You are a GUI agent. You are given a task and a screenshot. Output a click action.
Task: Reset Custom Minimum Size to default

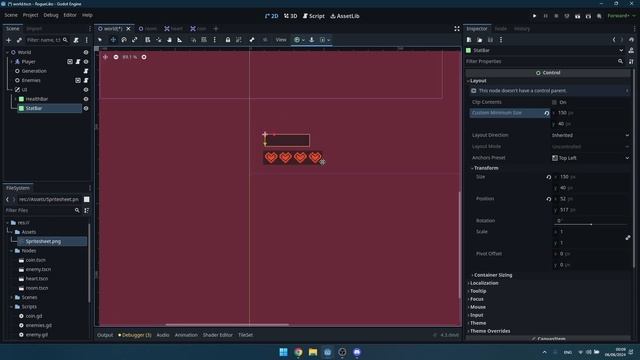point(547,113)
